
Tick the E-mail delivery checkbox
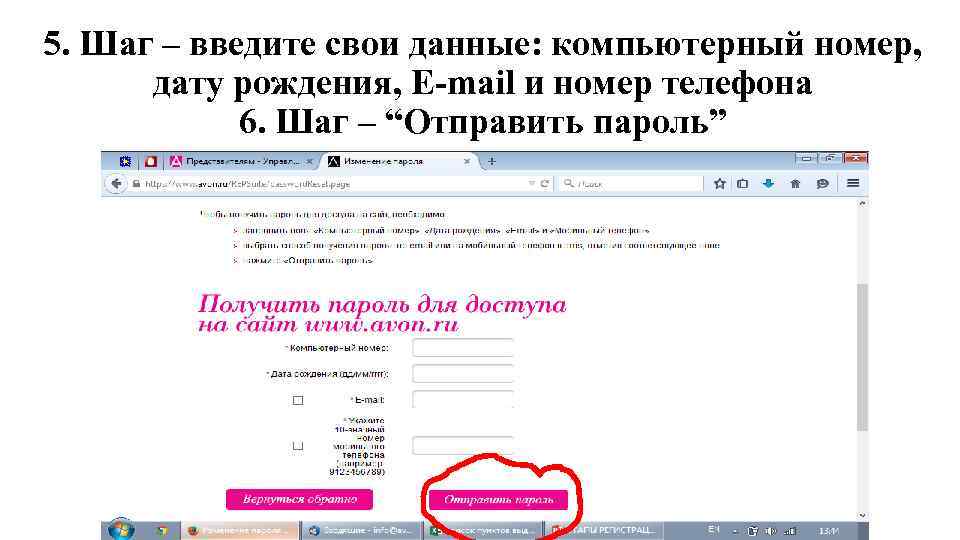pos(298,400)
